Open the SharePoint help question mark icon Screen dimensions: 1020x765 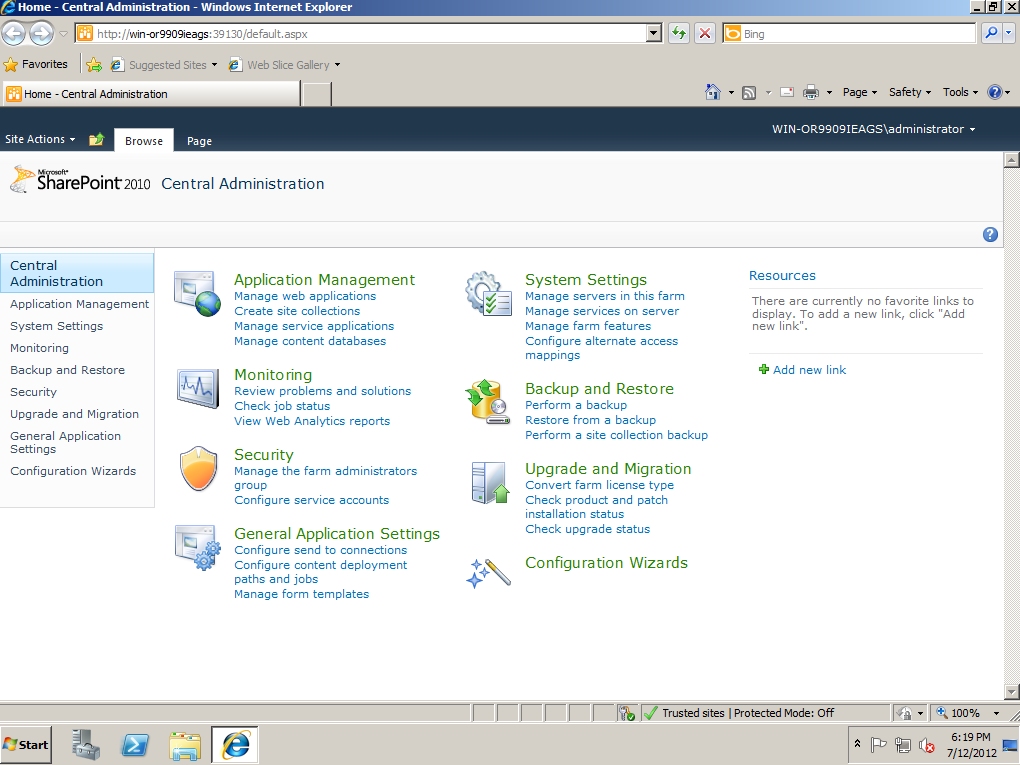(990, 235)
